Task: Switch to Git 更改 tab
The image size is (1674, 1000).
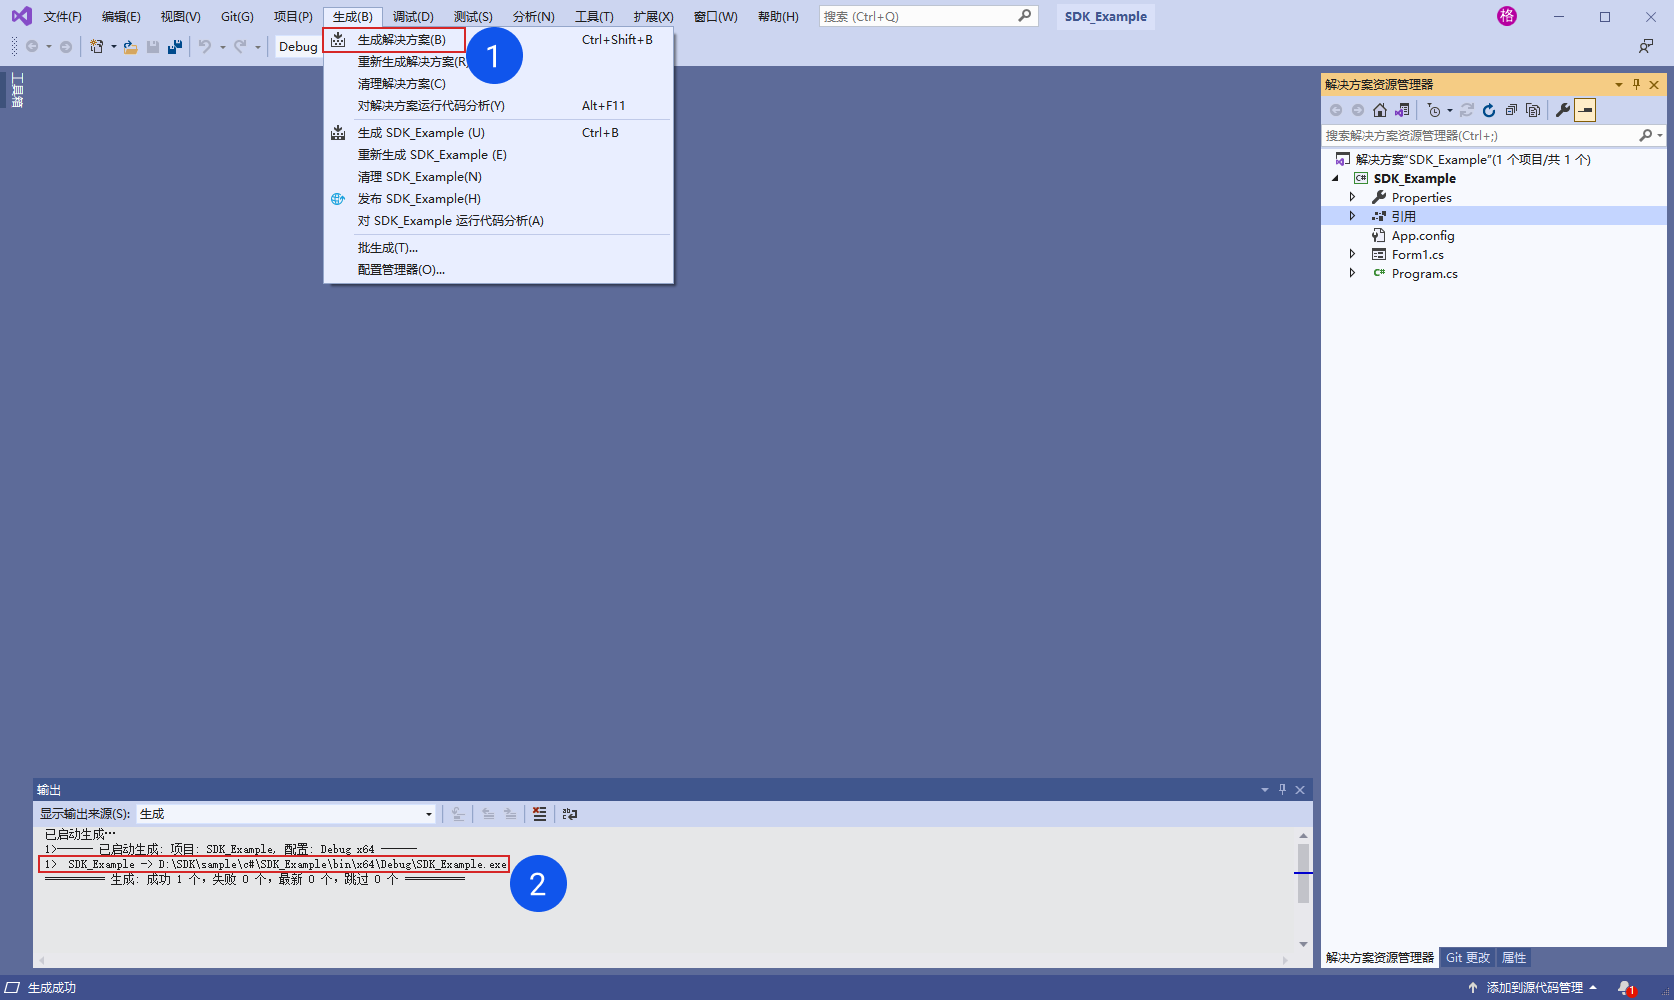Action: coord(1468,958)
